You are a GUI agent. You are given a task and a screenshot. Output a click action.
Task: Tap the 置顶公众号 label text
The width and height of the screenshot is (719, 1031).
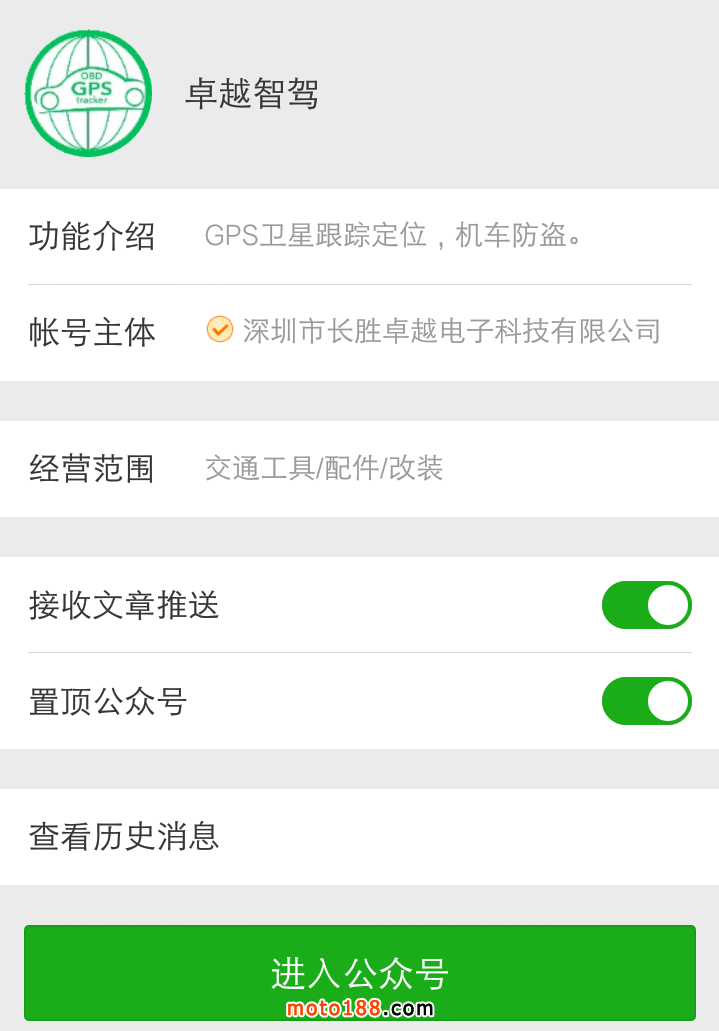pyautogui.click(x=108, y=702)
